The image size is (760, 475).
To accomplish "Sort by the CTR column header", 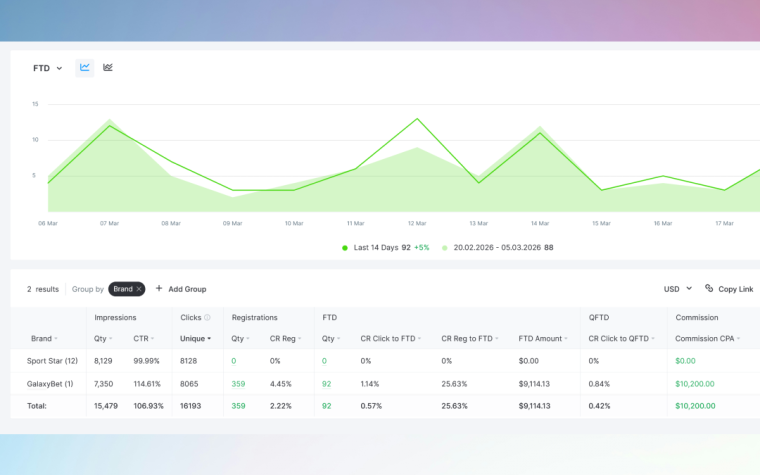I will click(144, 338).
